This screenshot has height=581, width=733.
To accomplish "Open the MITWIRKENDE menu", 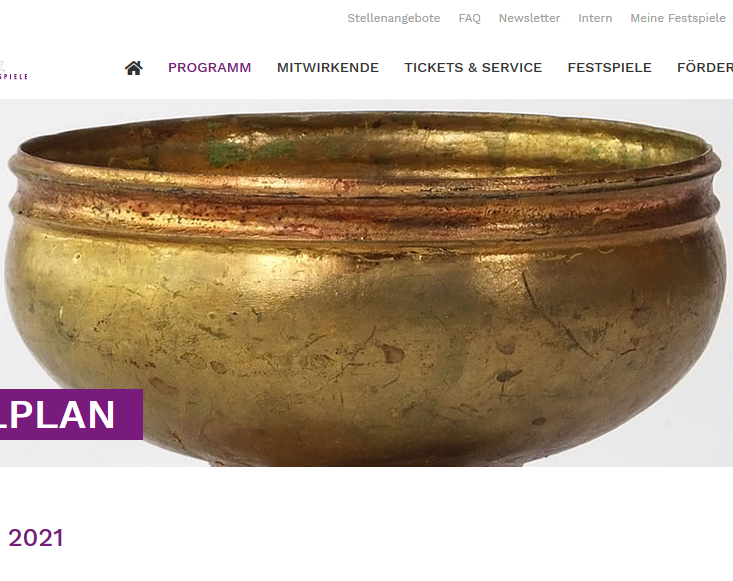I will (328, 68).
